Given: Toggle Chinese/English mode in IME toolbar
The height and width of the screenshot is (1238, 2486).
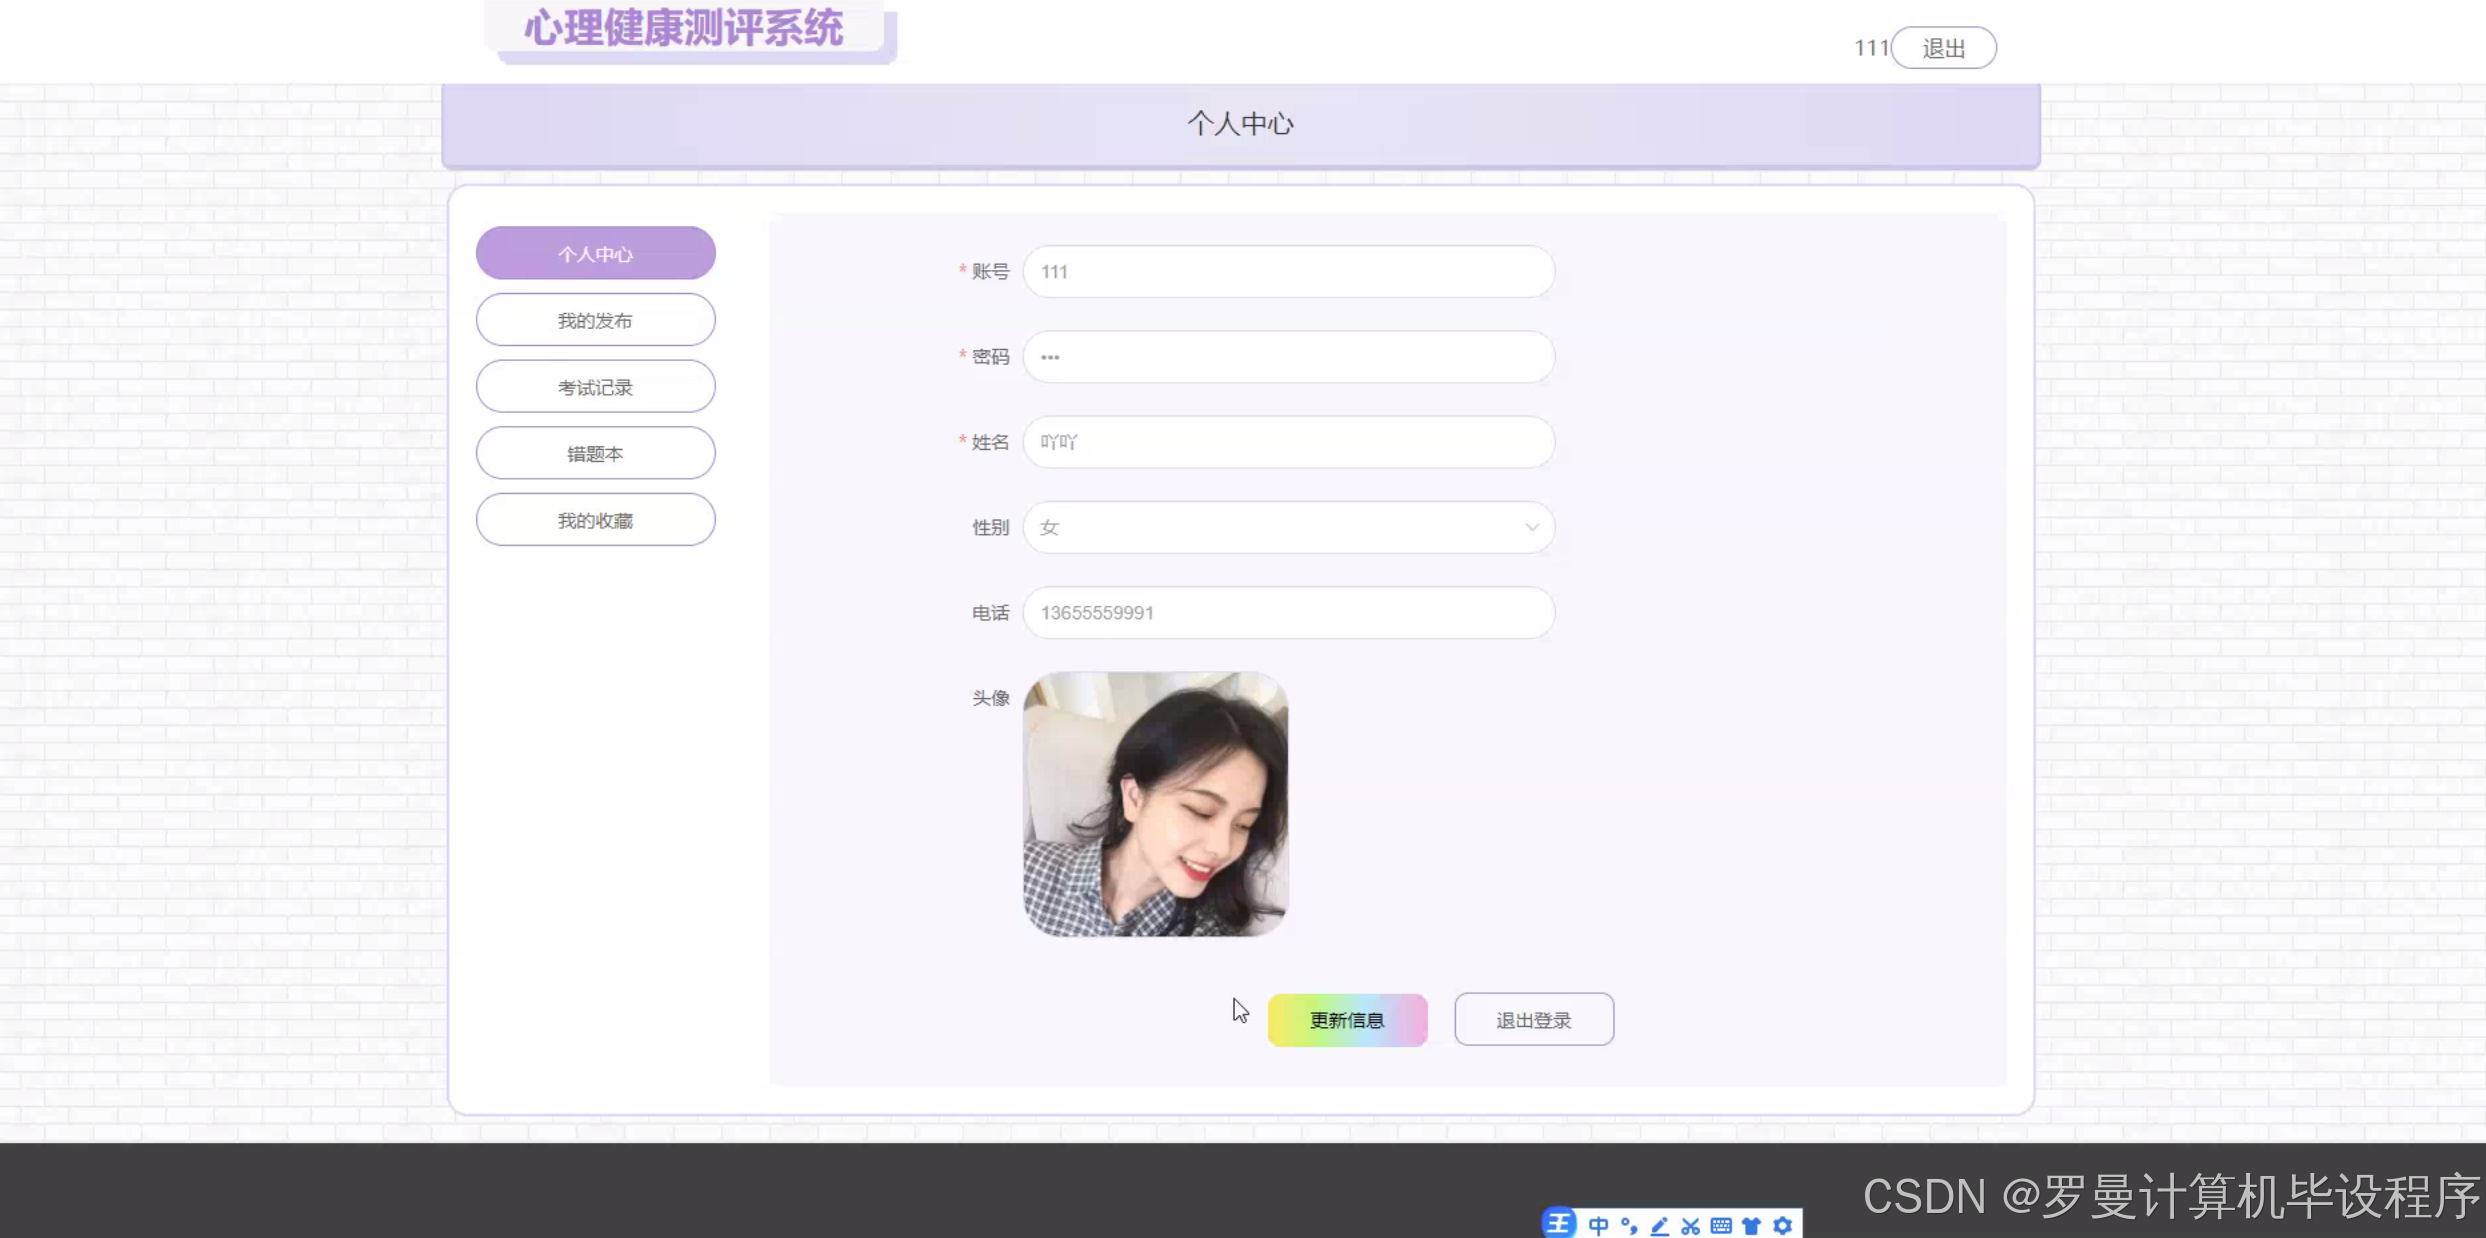Looking at the screenshot, I should click(x=1598, y=1225).
